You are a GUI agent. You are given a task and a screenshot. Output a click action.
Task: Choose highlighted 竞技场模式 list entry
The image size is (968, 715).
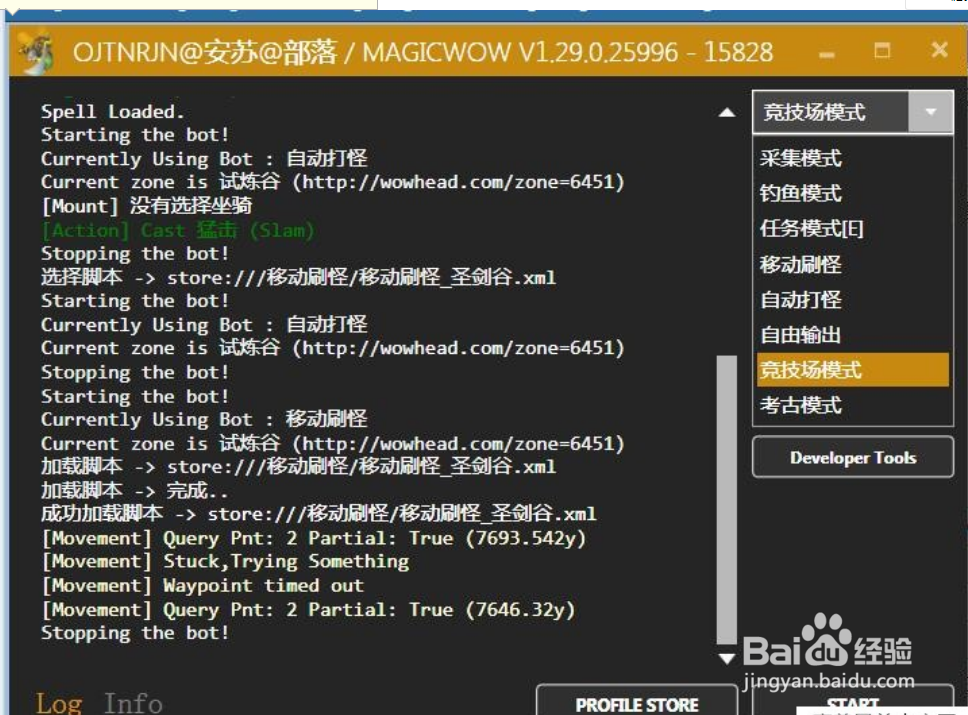click(x=853, y=370)
